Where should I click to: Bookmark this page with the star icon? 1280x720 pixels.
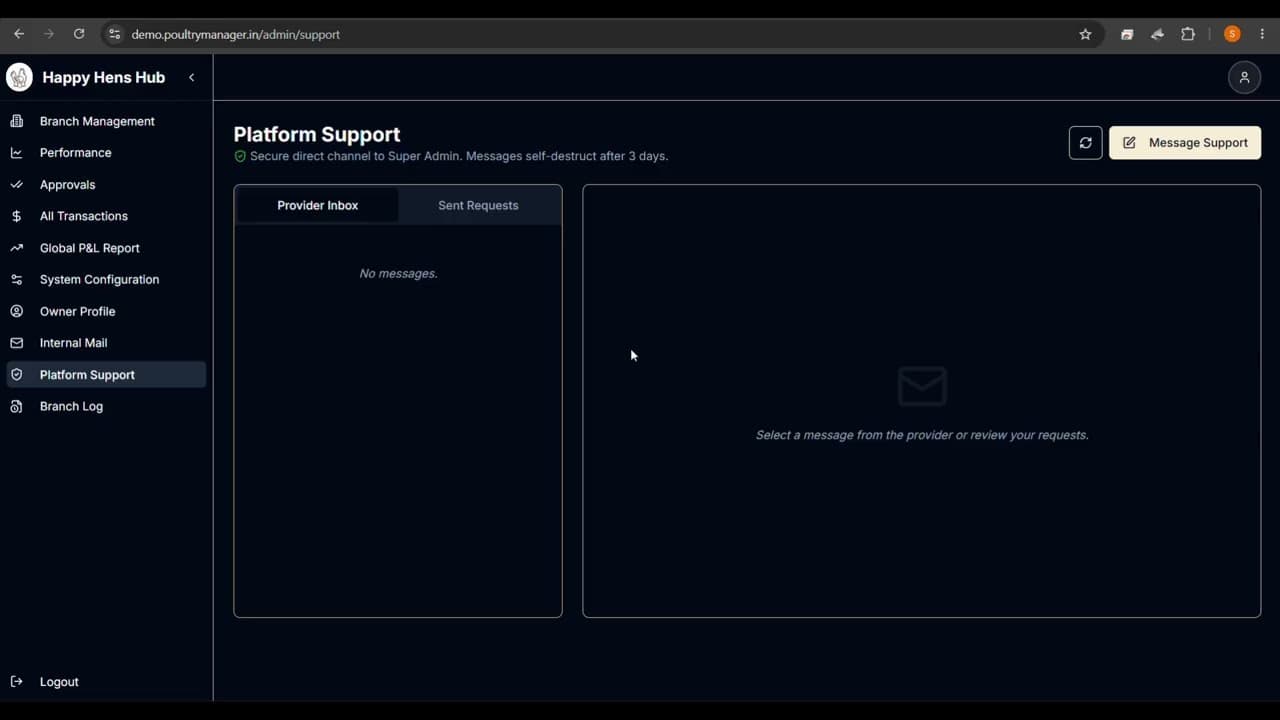[1085, 34]
